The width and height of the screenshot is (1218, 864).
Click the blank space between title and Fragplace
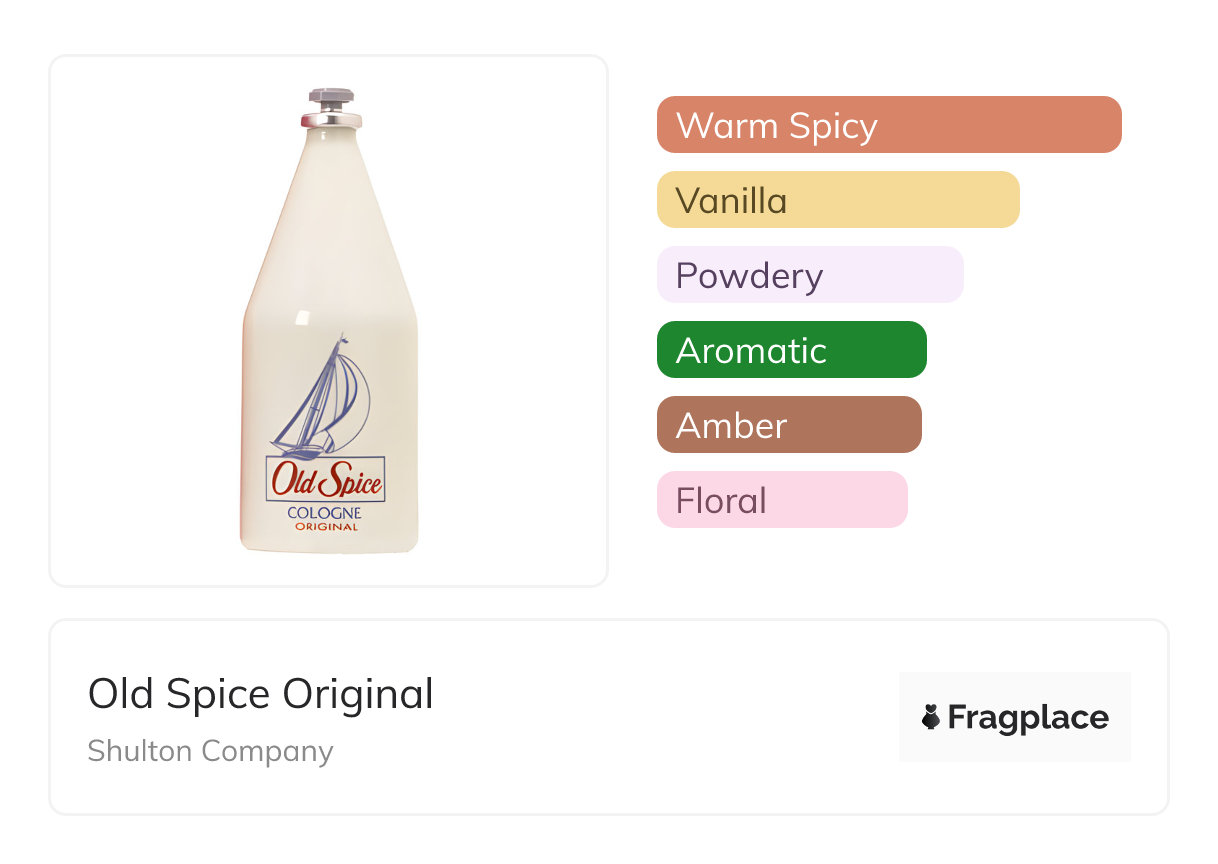[660, 717]
